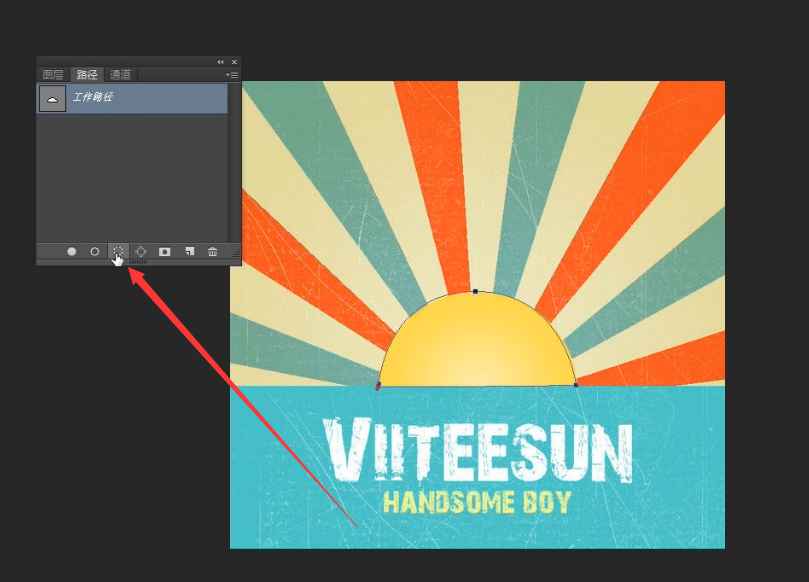Click the HANDSOME BOY text on canvas
The height and width of the screenshot is (582, 809).
coord(477,502)
